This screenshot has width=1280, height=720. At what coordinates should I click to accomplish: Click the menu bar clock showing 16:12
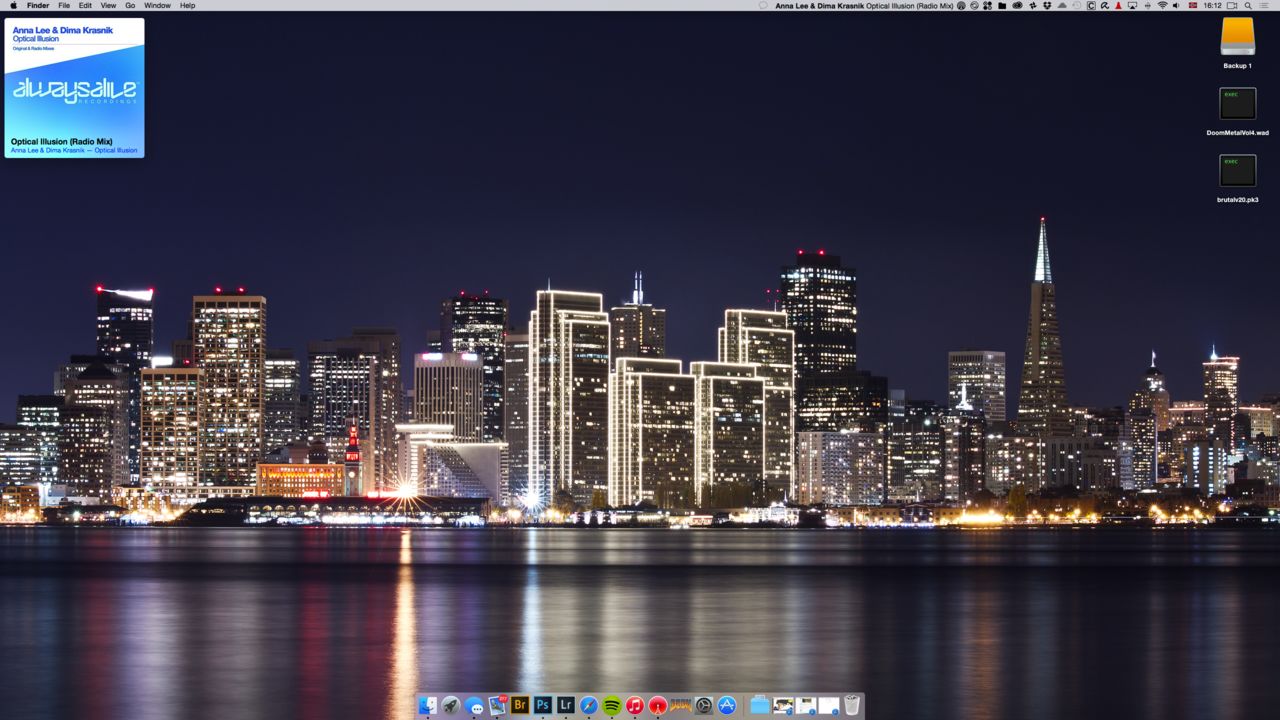1212,6
